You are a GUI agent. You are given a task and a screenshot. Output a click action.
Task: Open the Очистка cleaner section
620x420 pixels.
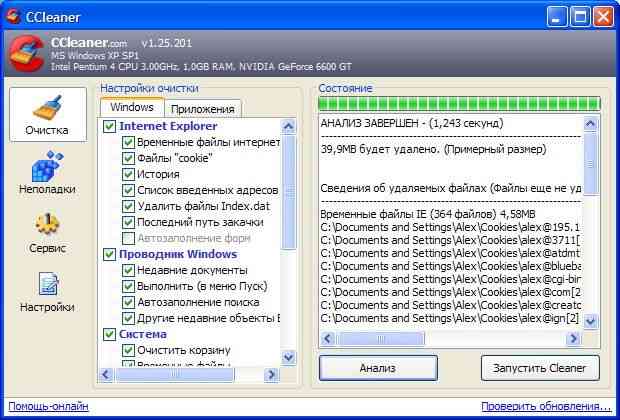(x=47, y=115)
